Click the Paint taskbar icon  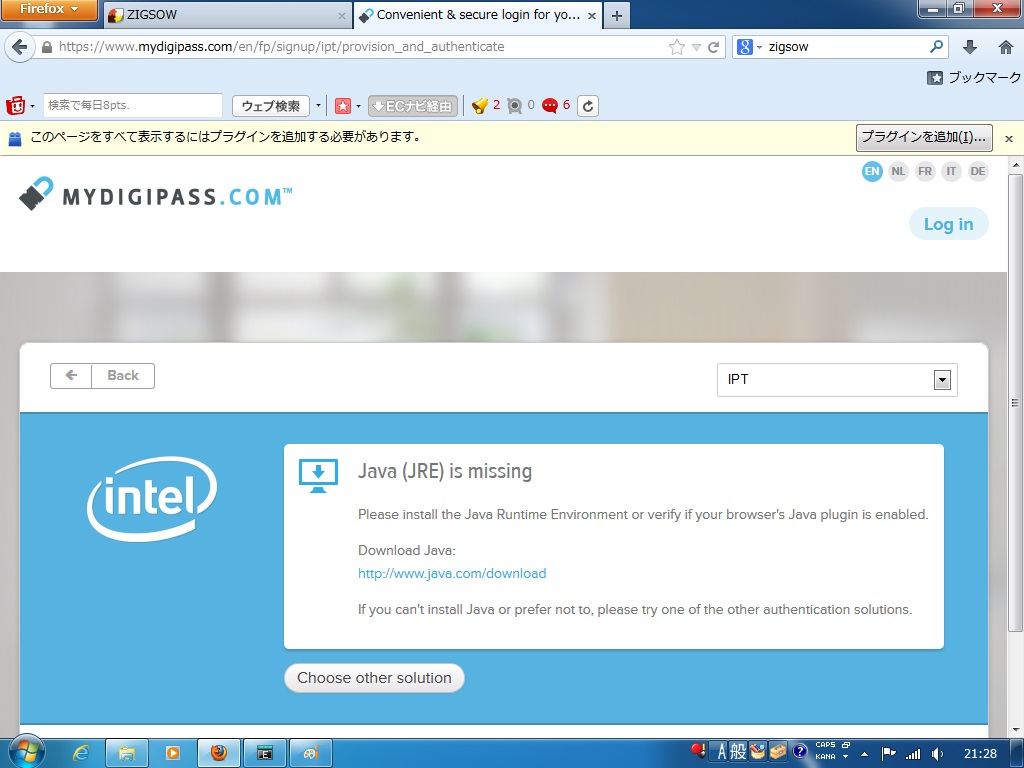pos(311,753)
